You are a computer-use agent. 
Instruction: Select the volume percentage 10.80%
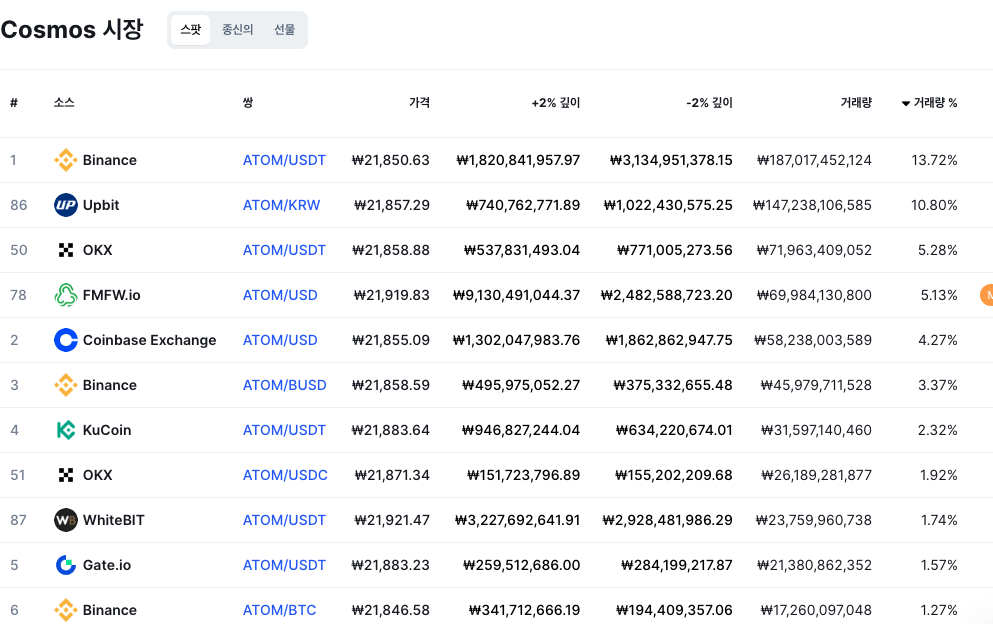click(x=934, y=205)
